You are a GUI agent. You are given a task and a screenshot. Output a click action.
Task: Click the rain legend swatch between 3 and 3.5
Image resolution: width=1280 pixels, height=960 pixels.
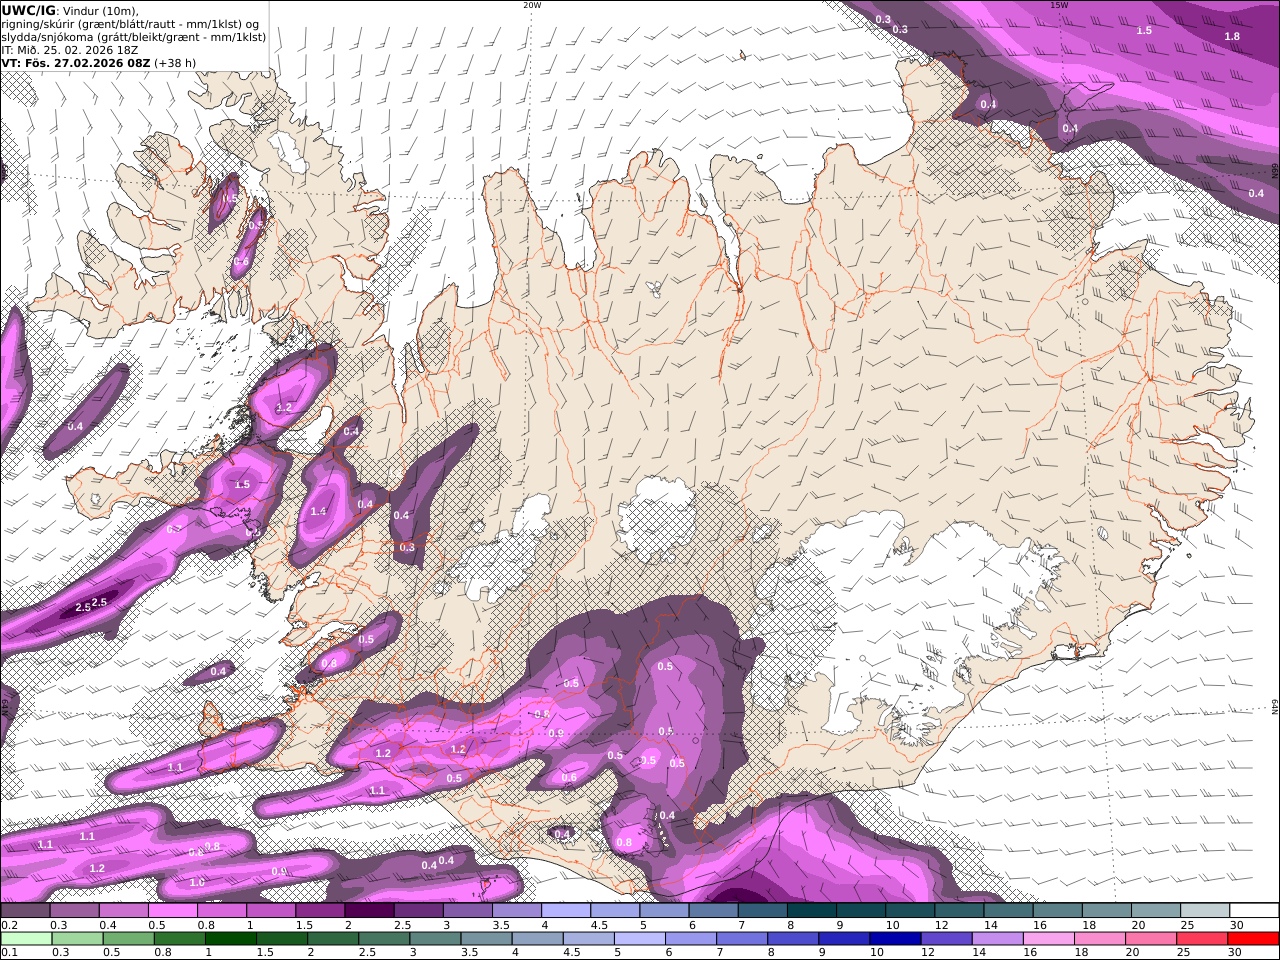pos(435,939)
